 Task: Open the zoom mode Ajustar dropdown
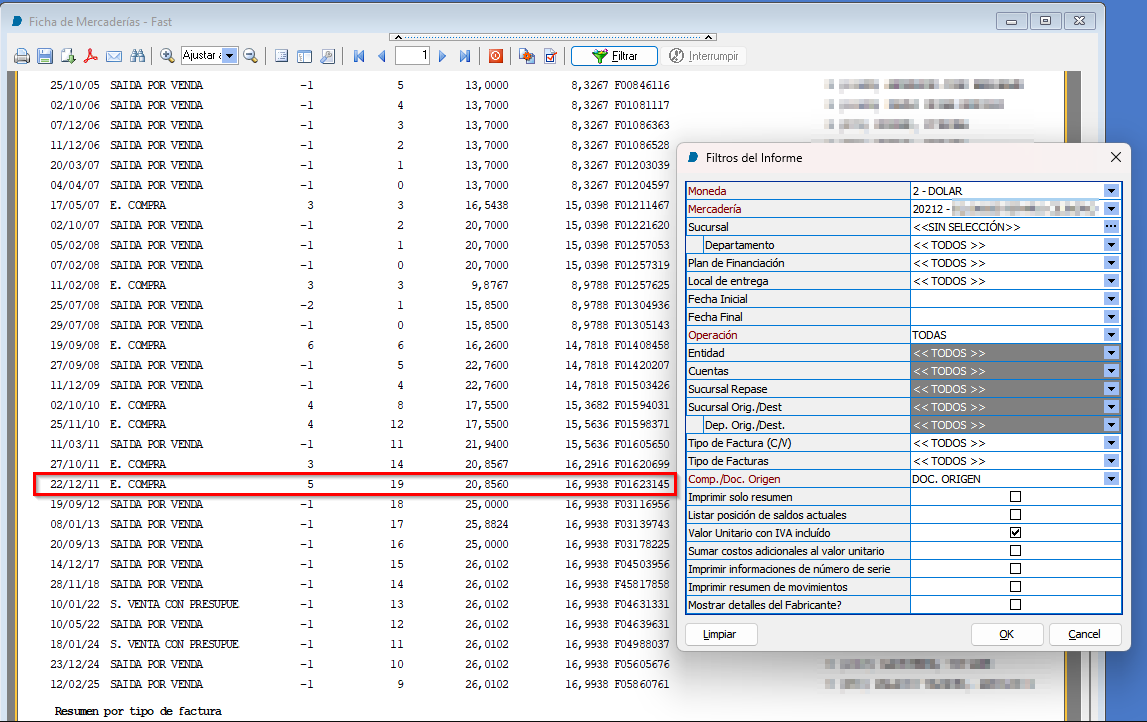tap(230, 56)
